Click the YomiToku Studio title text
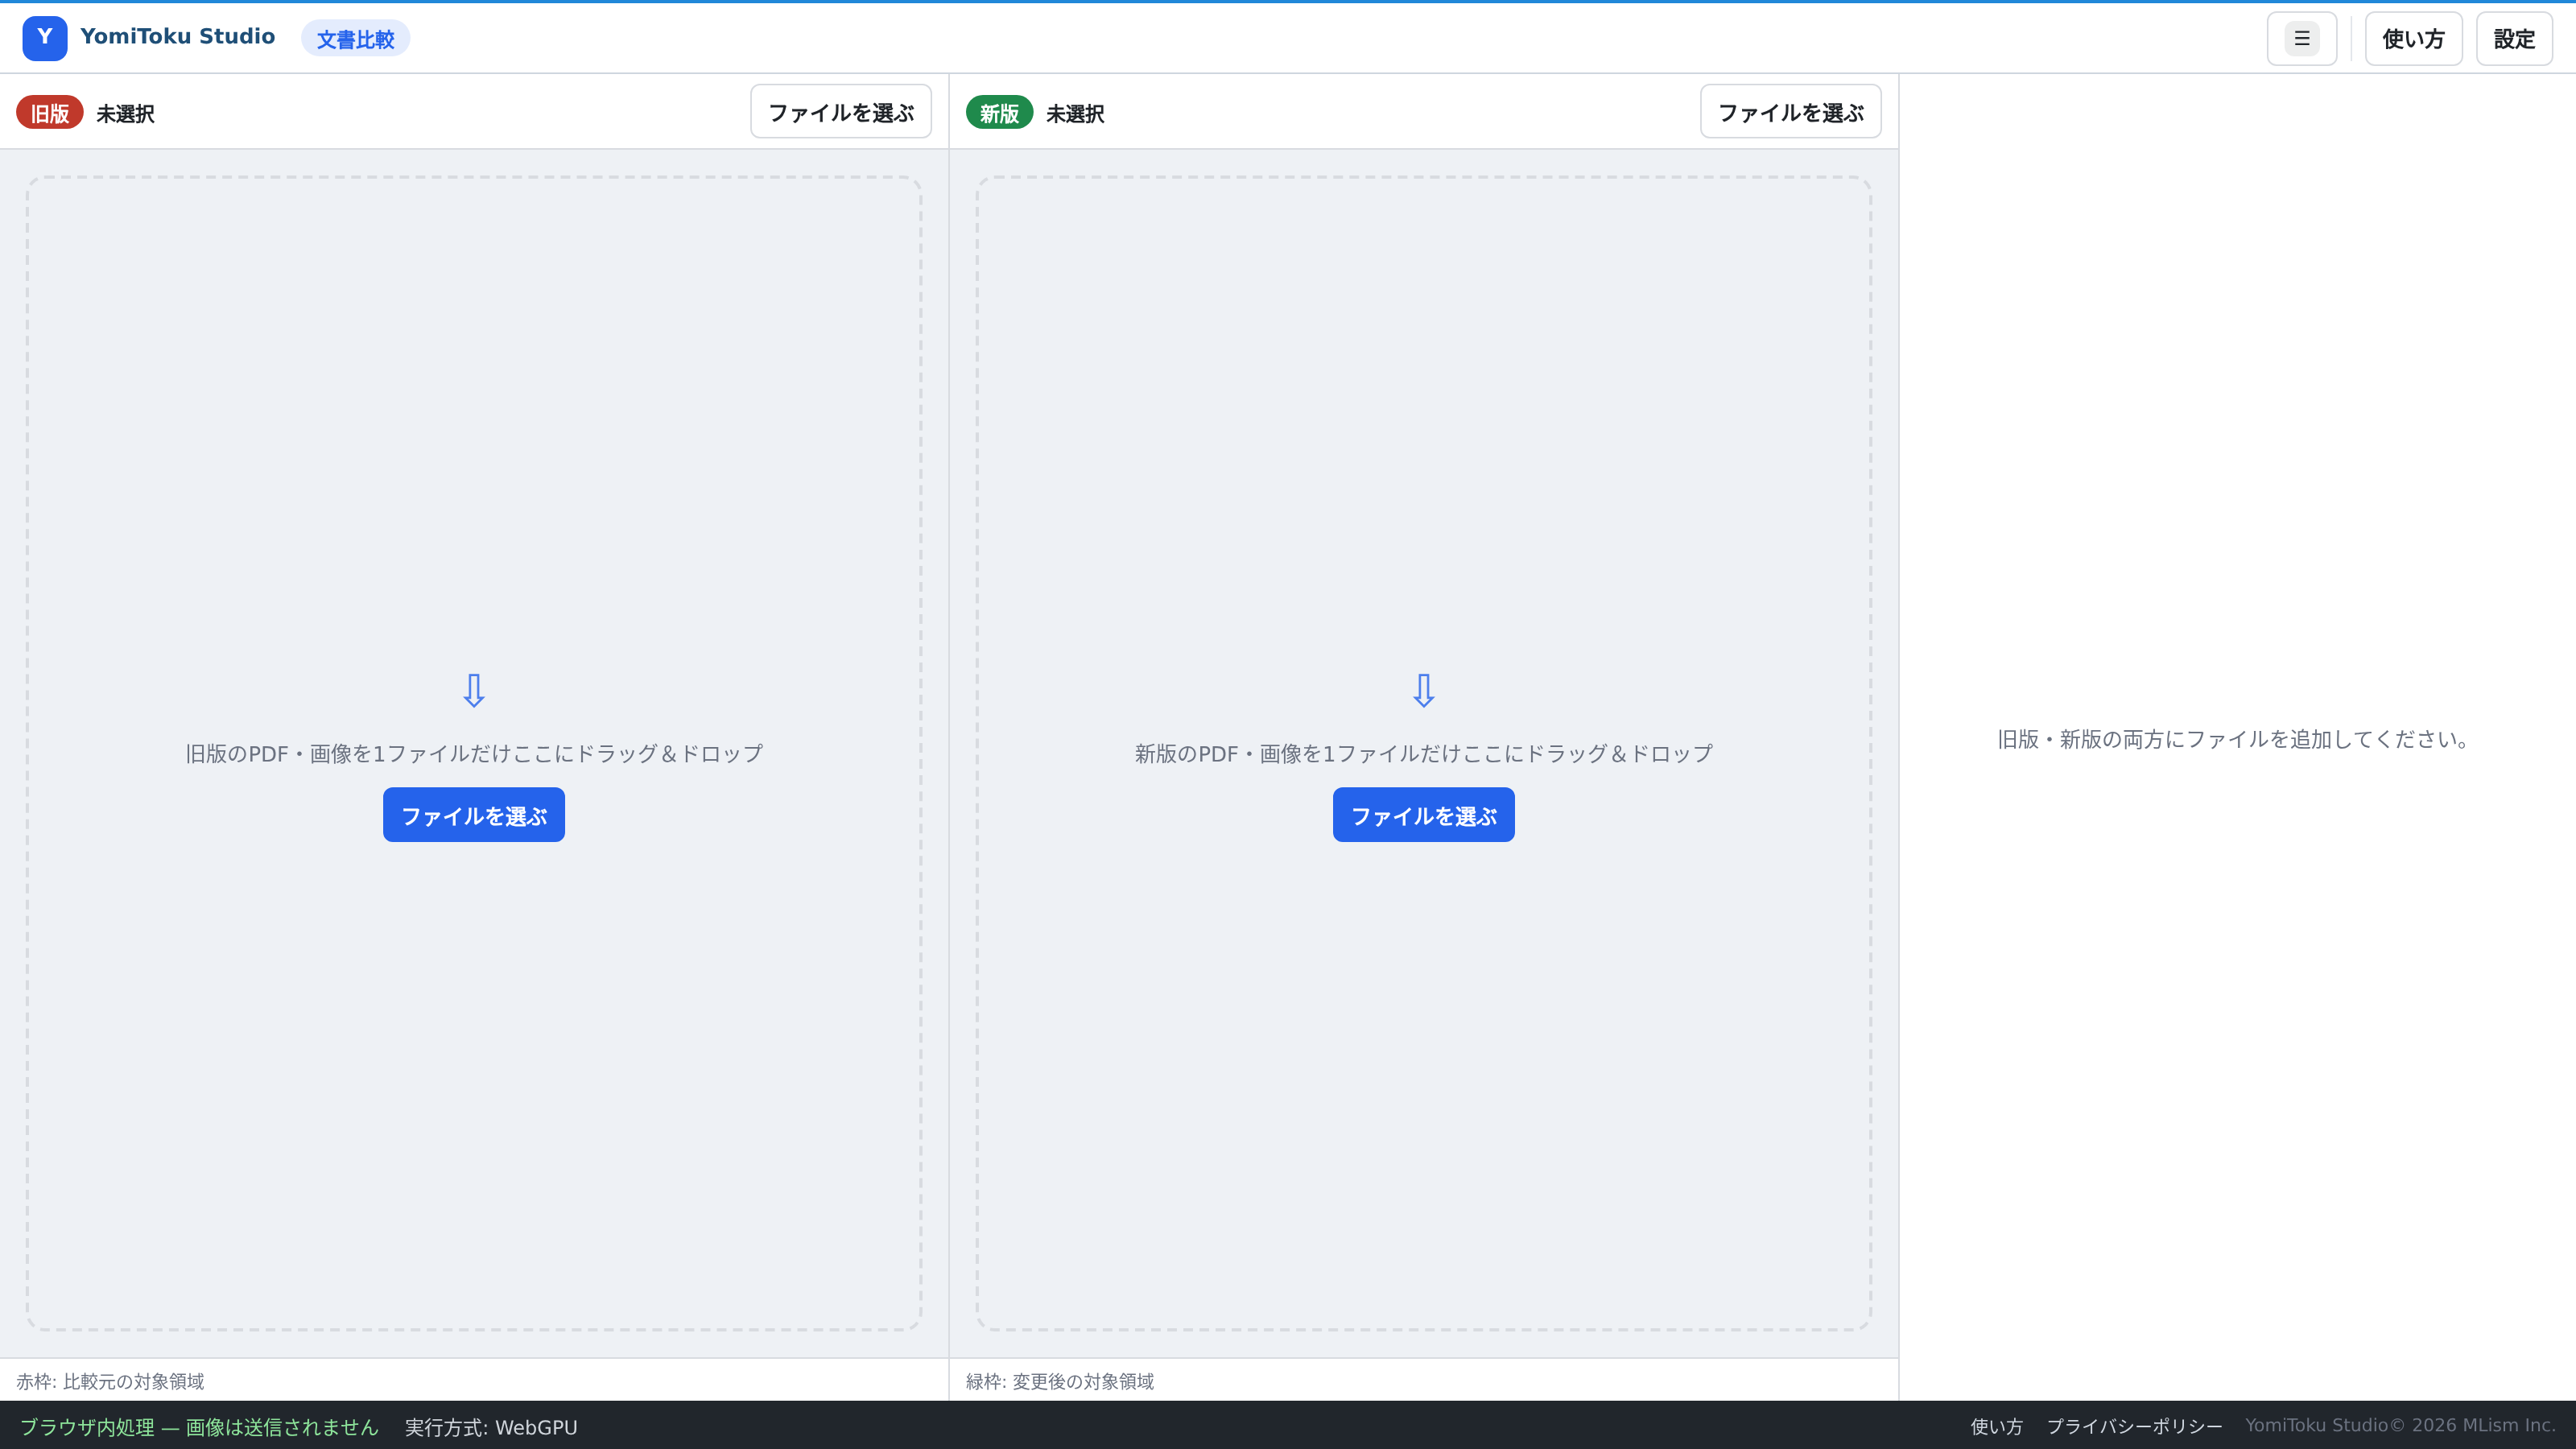This screenshot has width=2576, height=1449. pyautogui.click(x=178, y=37)
